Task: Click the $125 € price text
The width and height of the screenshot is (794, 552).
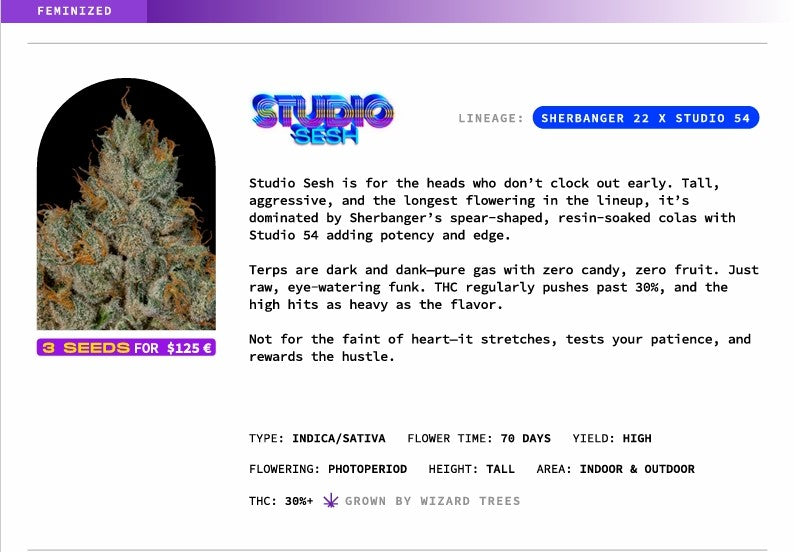Action: [189, 348]
